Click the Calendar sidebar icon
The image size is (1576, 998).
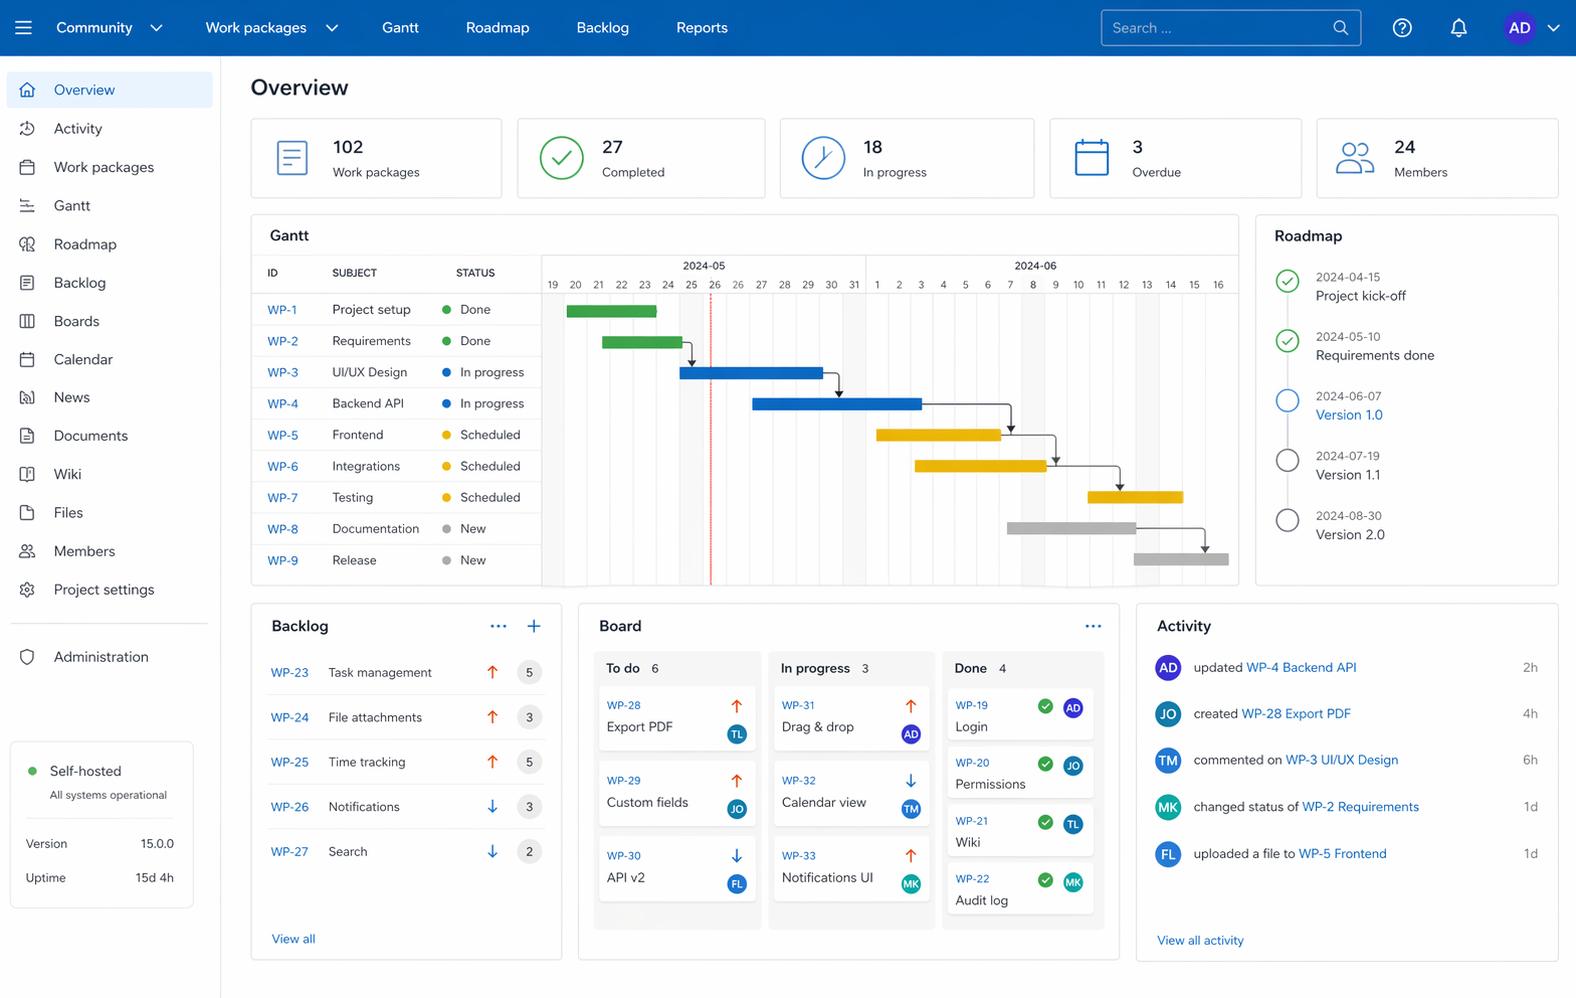click(x=27, y=359)
